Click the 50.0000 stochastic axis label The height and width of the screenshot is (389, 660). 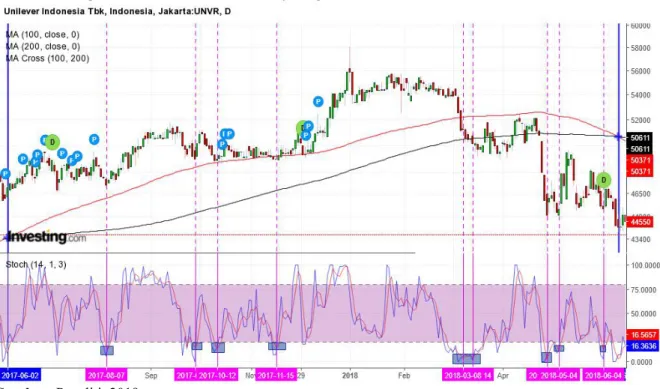click(x=643, y=314)
